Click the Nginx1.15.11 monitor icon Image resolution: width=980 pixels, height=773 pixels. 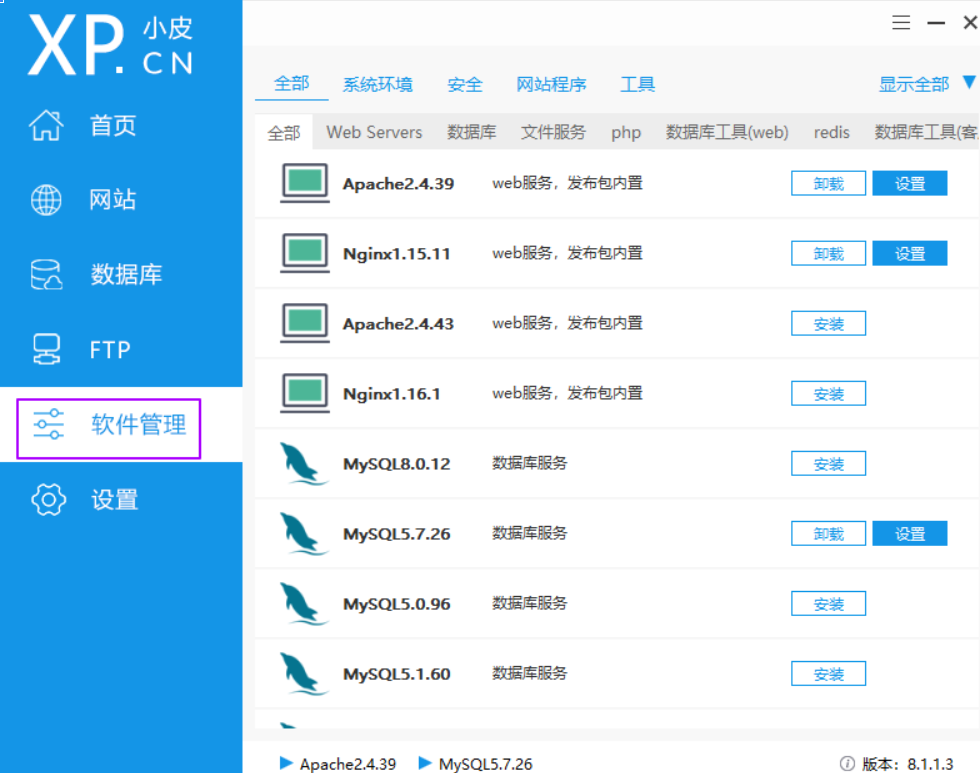coord(304,253)
